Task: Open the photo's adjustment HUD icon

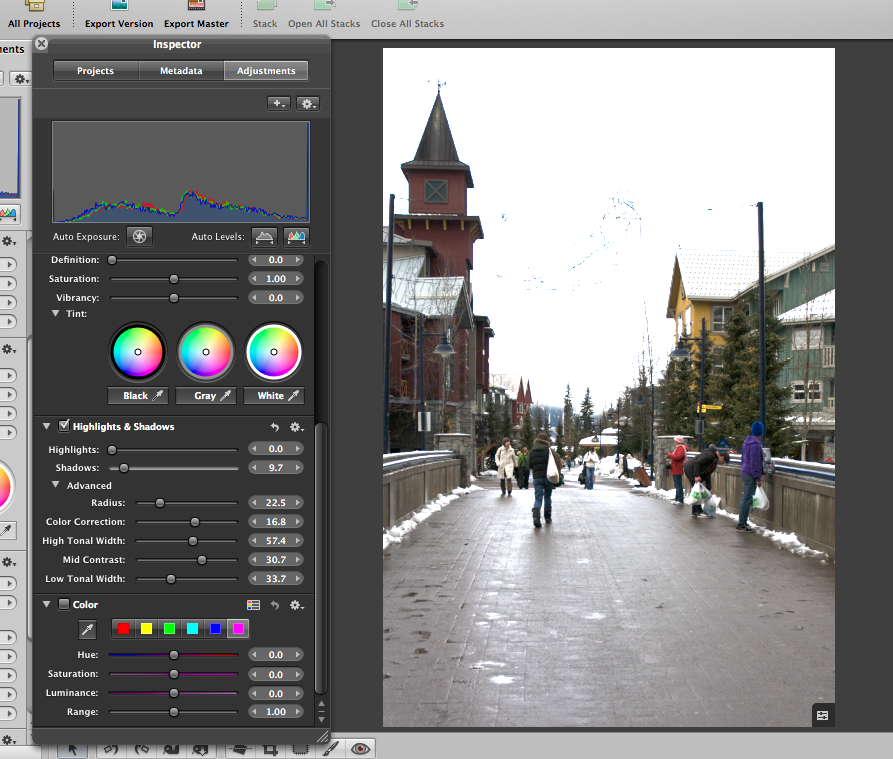Action: 822,715
